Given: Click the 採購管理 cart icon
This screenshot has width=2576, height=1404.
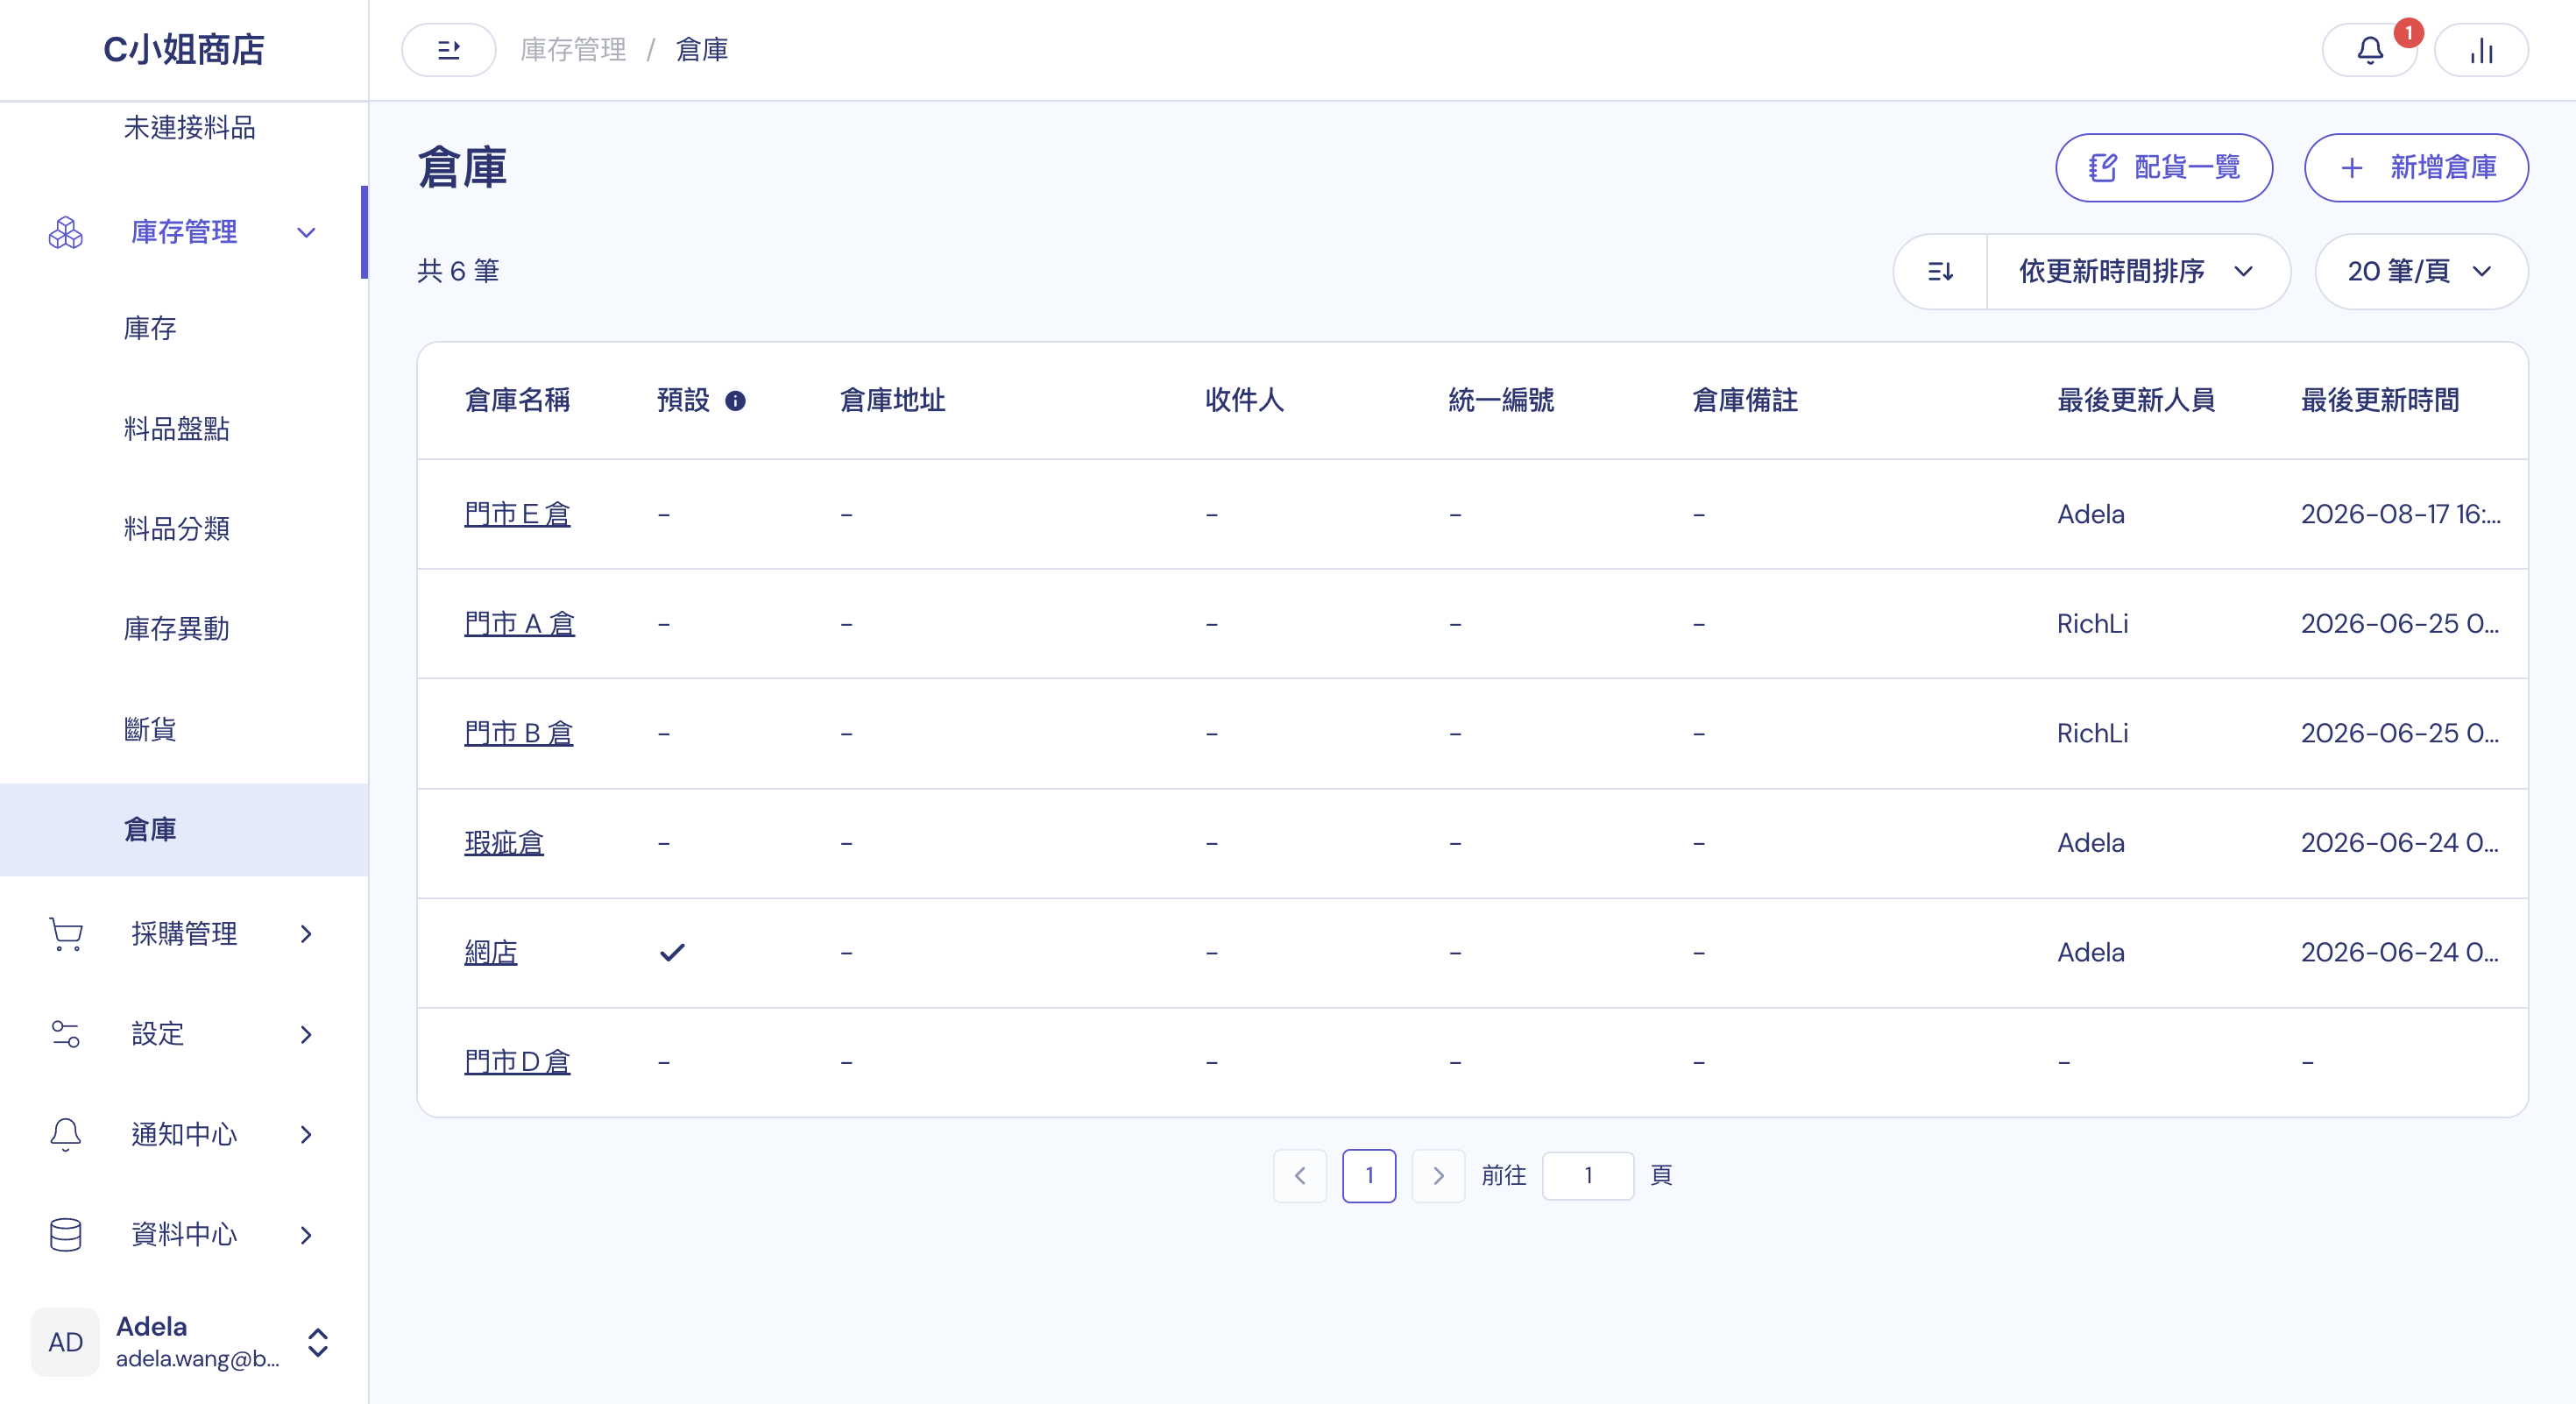Looking at the screenshot, I should (x=66, y=934).
